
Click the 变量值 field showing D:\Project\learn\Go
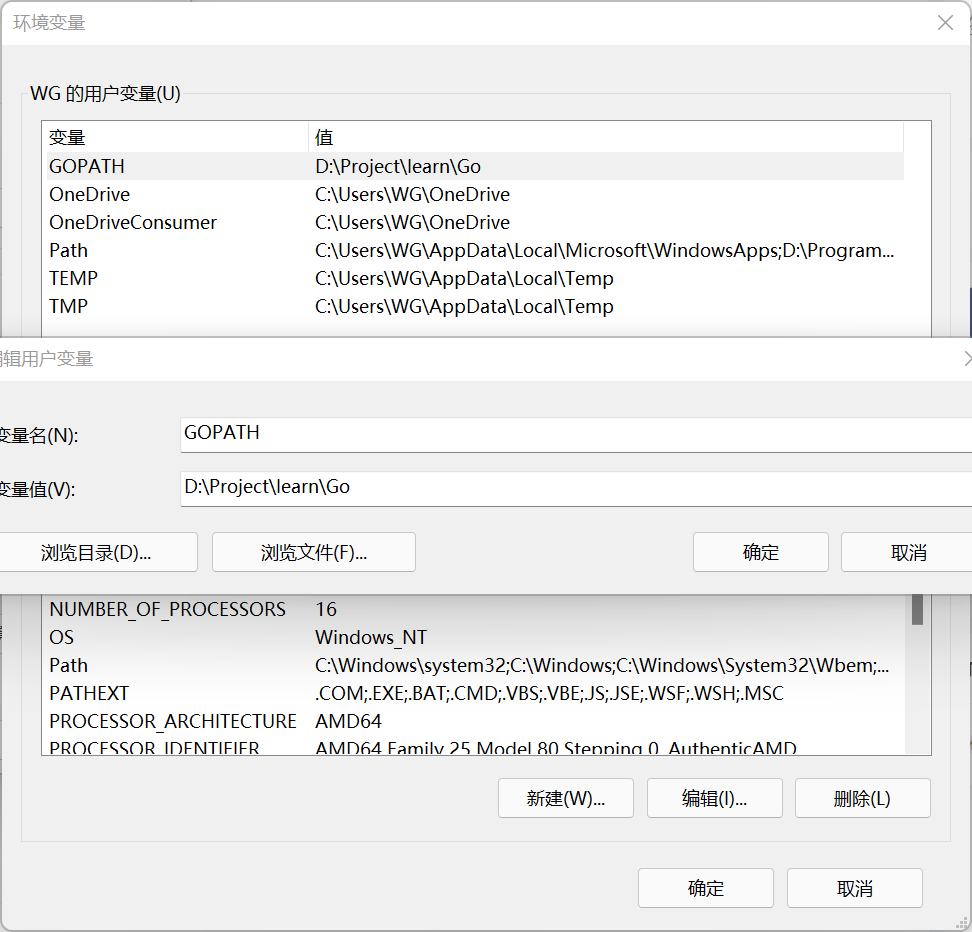coord(575,489)
